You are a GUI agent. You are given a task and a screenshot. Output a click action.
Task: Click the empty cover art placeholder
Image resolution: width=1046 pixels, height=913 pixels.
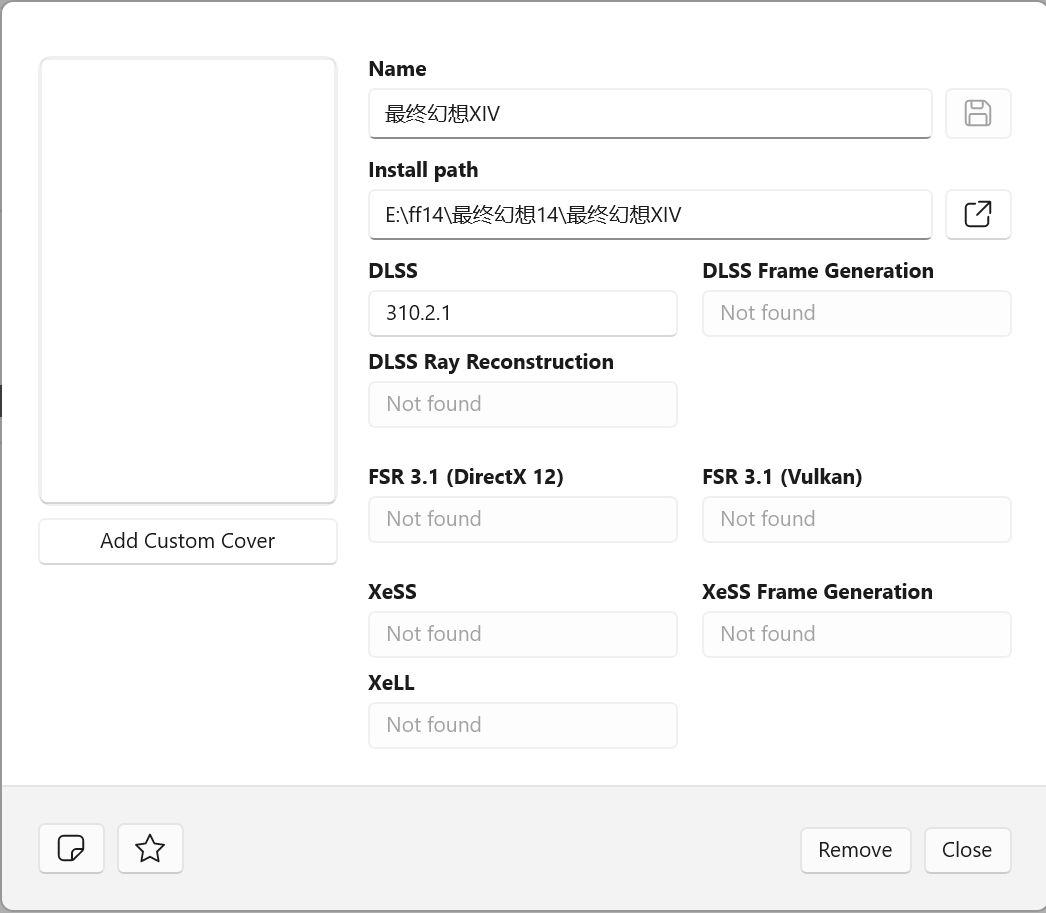point(187,280)
